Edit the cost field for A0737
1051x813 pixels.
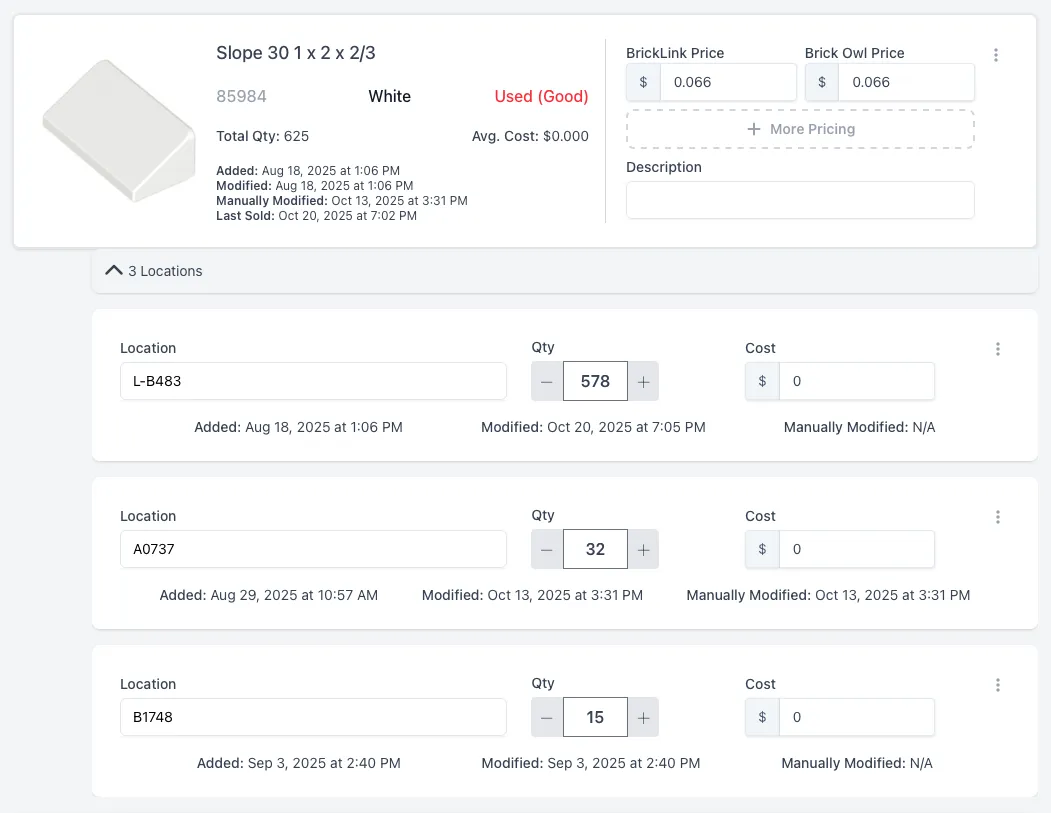pyautogui.click(x=857, y=550)
